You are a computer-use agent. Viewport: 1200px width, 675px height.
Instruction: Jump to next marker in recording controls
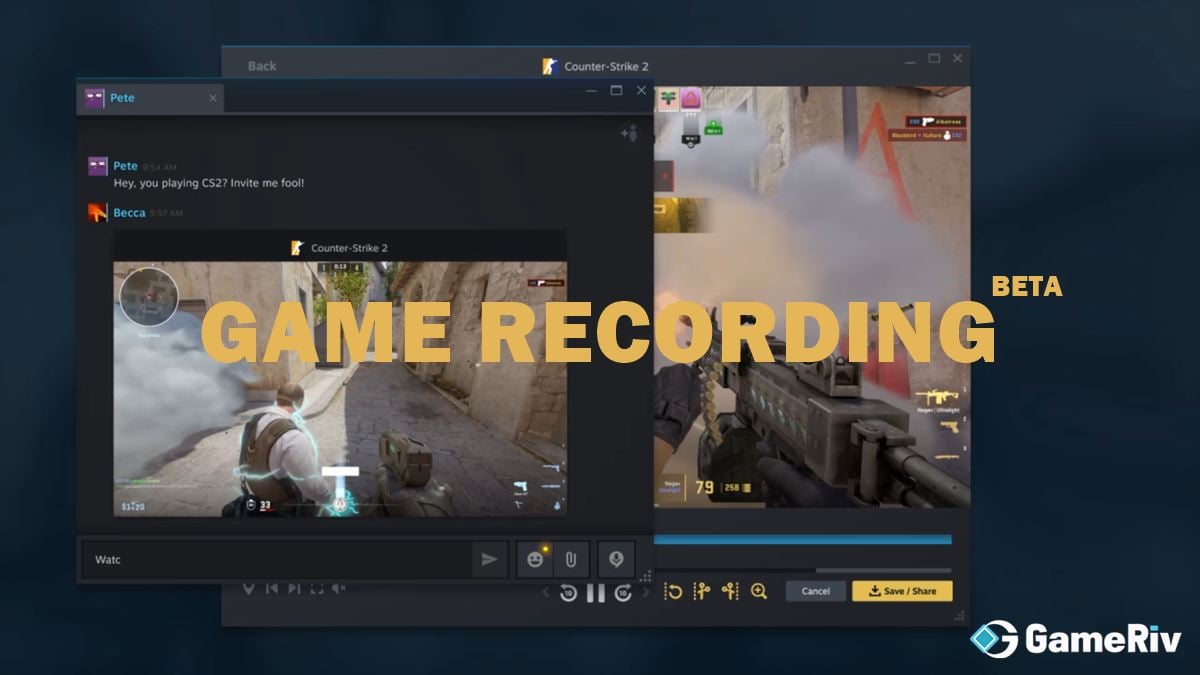[293, 588]
